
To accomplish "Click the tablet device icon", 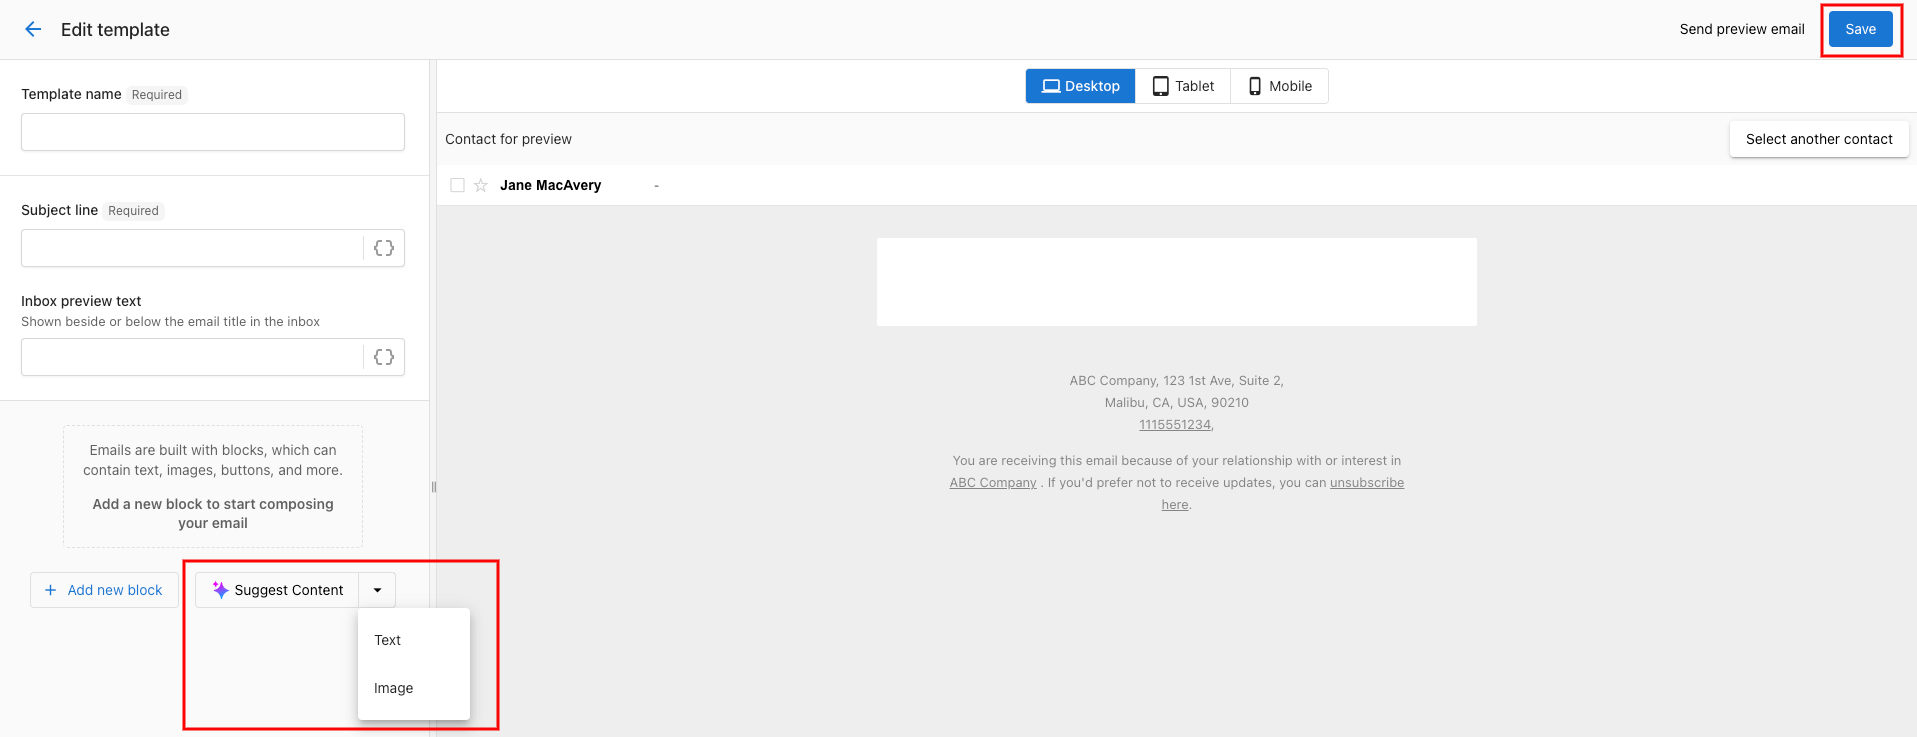I will 1160,86.
